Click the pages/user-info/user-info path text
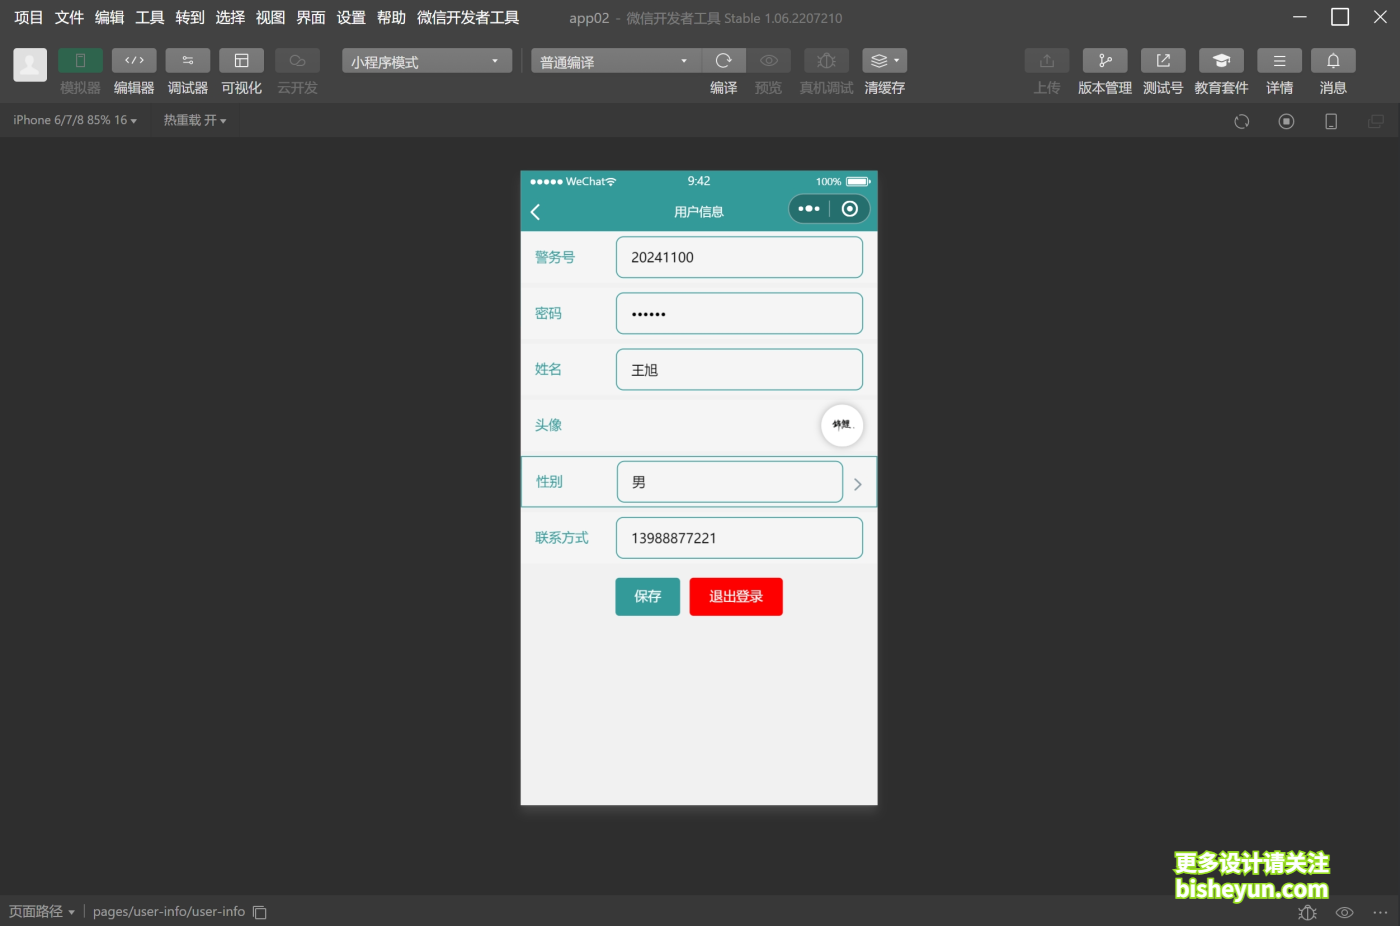 [169, 912]
